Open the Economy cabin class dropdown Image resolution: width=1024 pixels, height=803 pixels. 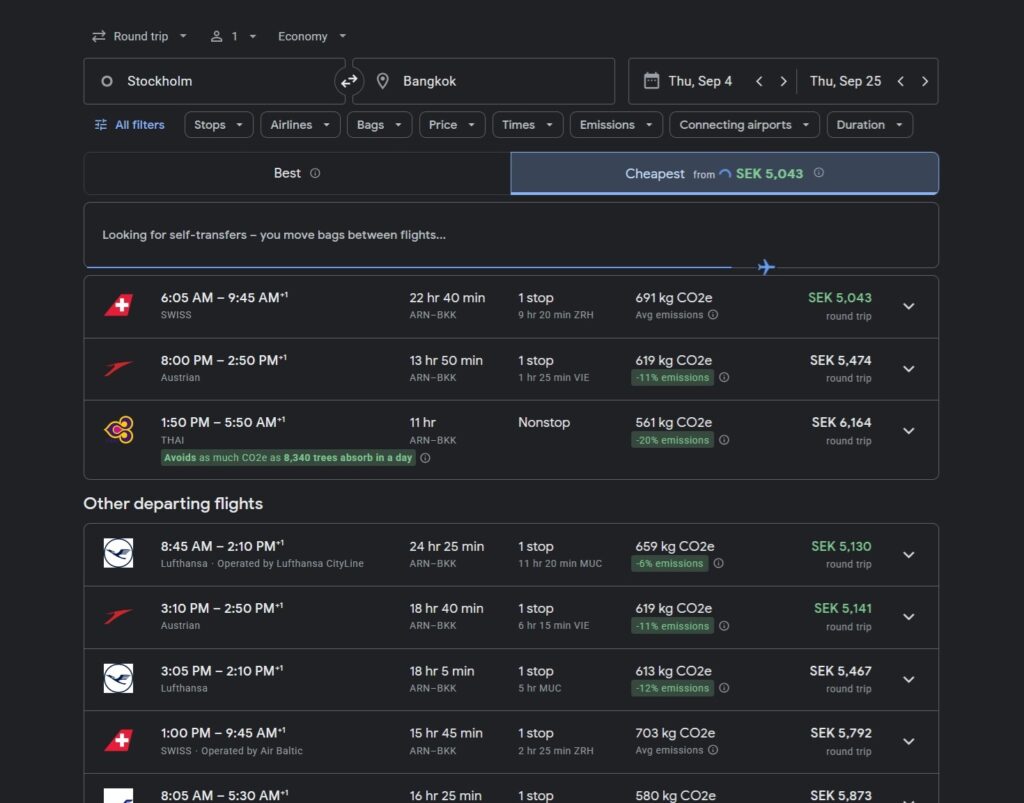tap(312, 37)
